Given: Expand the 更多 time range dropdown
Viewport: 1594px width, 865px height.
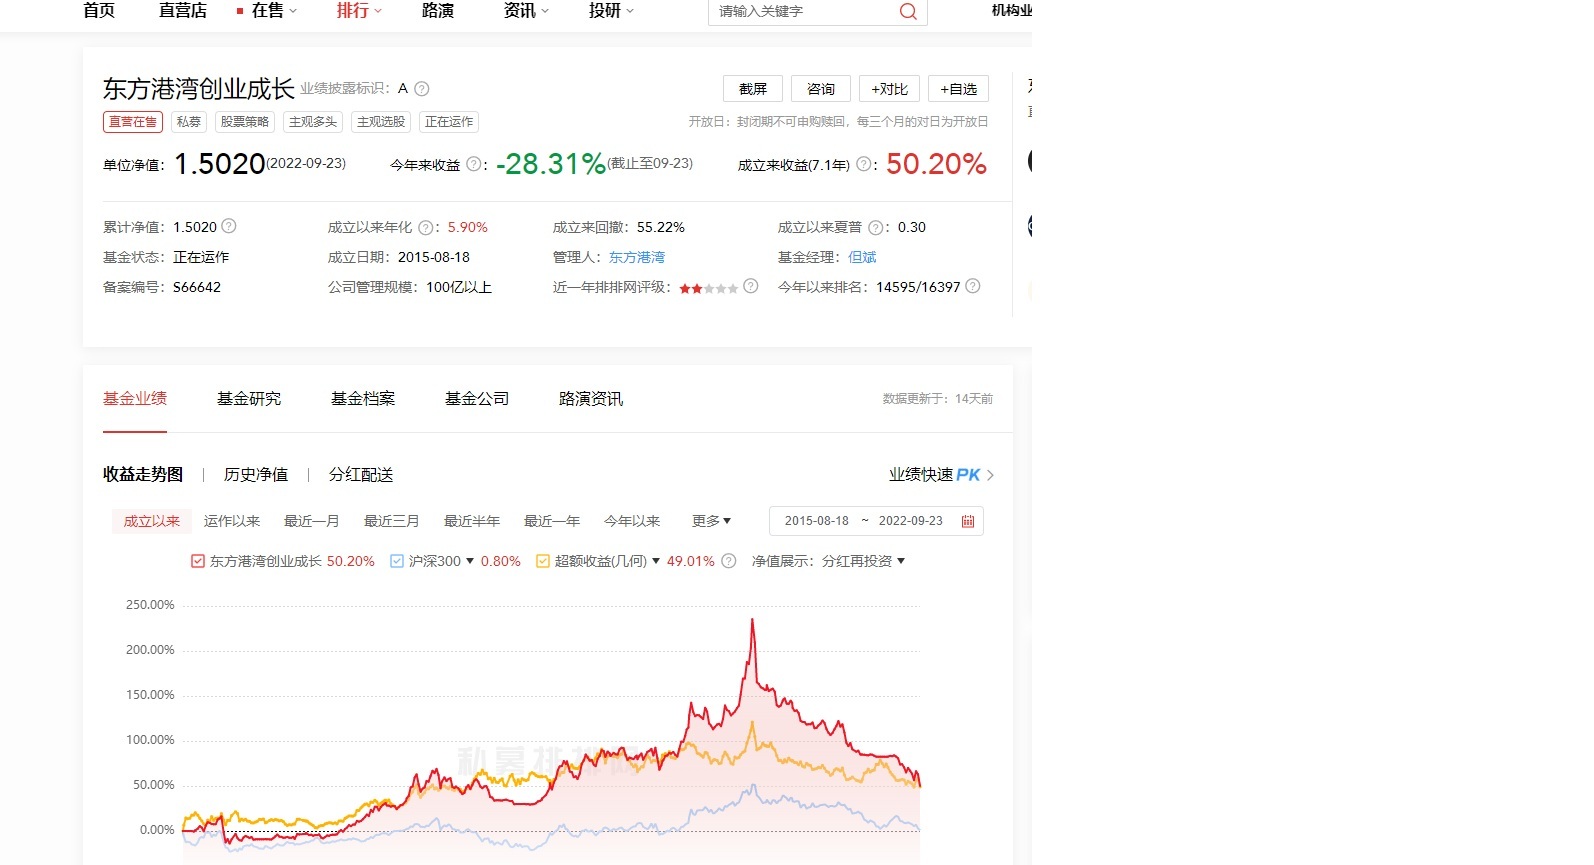Looking at the screenshot, I should coord(711,521).
